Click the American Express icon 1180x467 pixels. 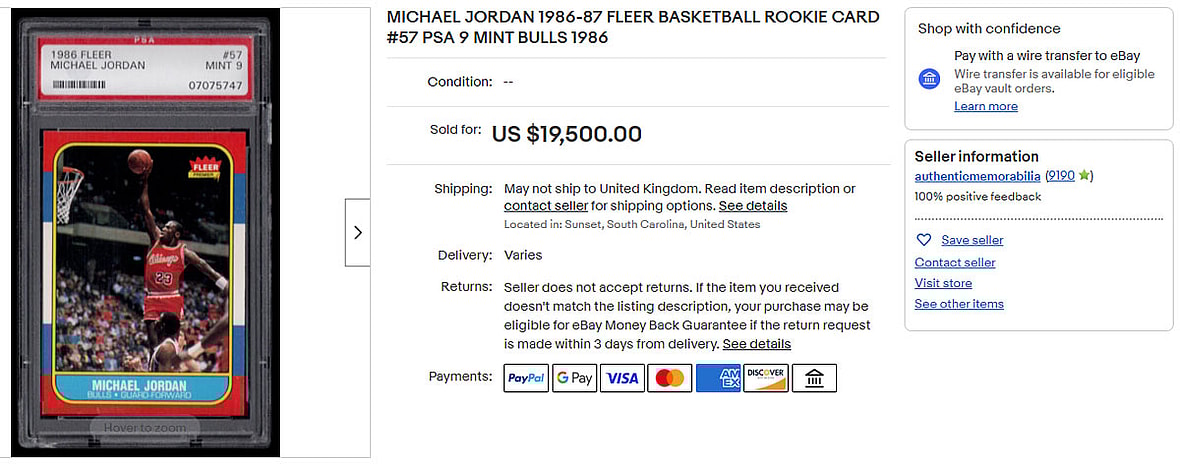click(718, 378)
